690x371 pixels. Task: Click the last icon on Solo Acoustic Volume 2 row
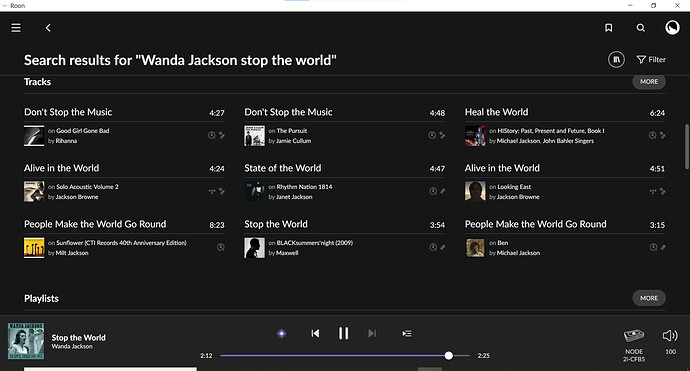pyautogui.click(x=222, y=191)
